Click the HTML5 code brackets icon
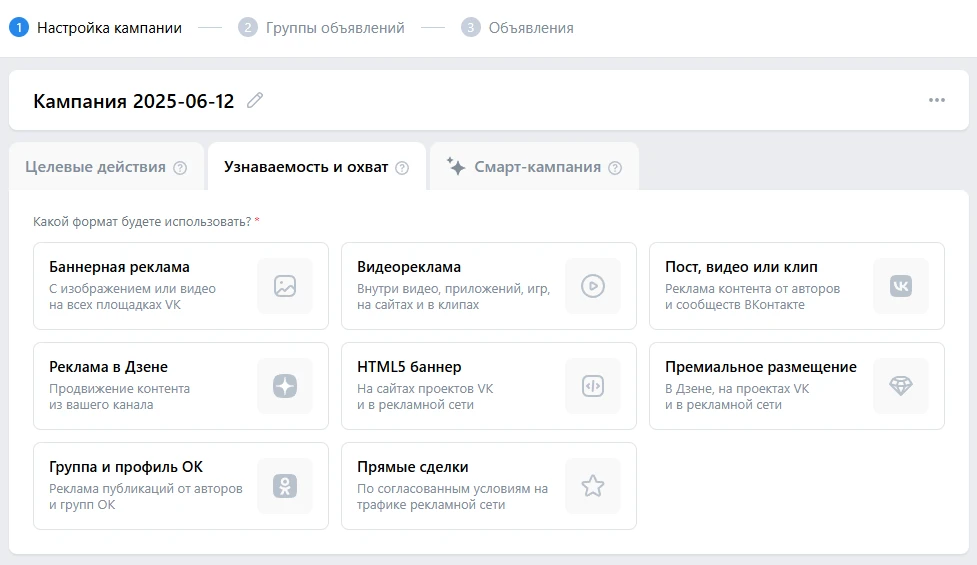This screenshot has width=977, height=565. pos(593,386)
